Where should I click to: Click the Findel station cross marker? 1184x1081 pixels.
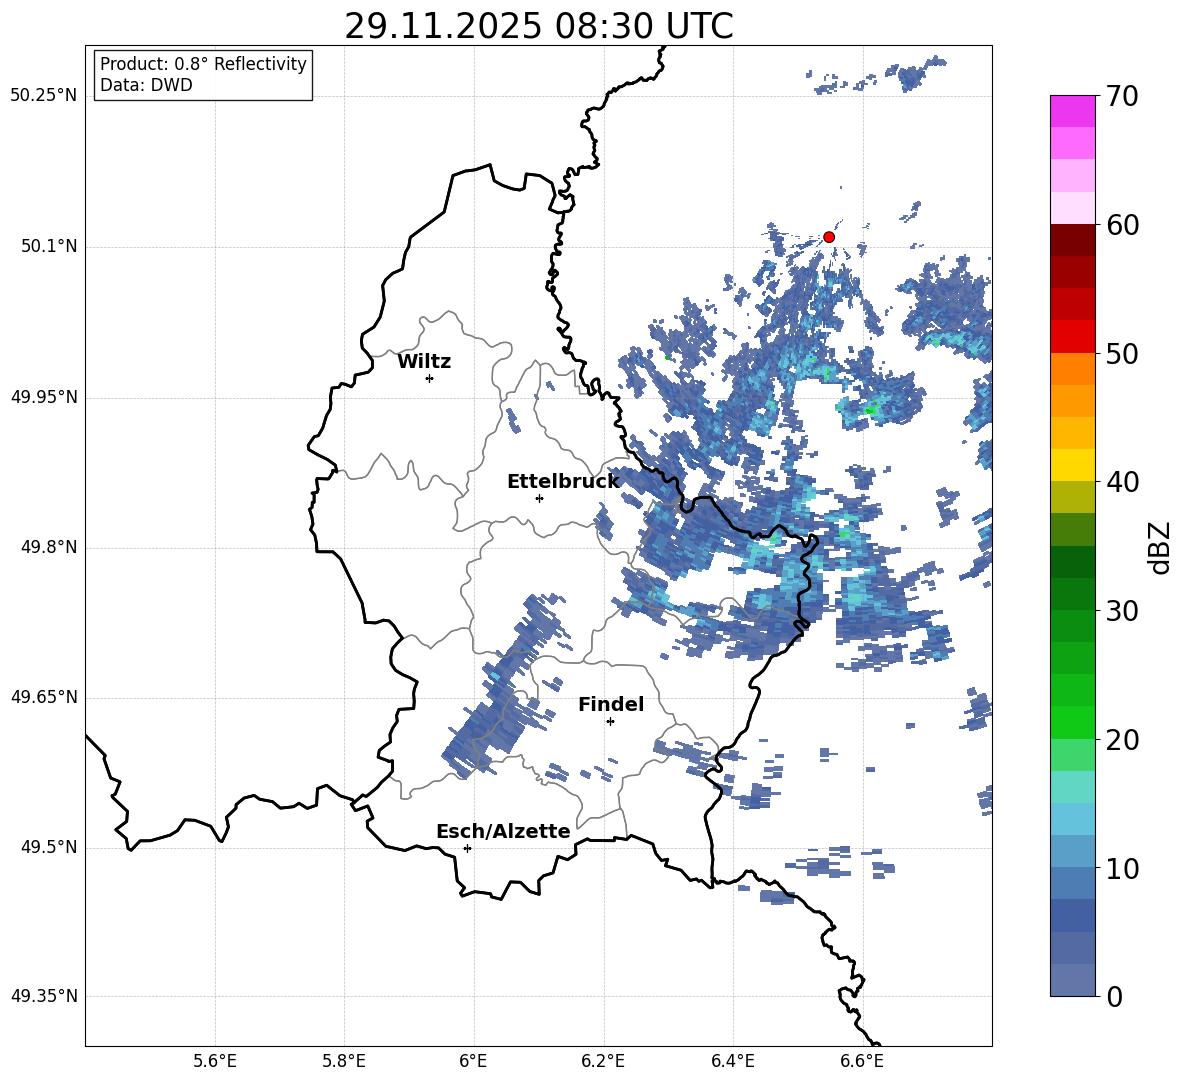[610, 722]
